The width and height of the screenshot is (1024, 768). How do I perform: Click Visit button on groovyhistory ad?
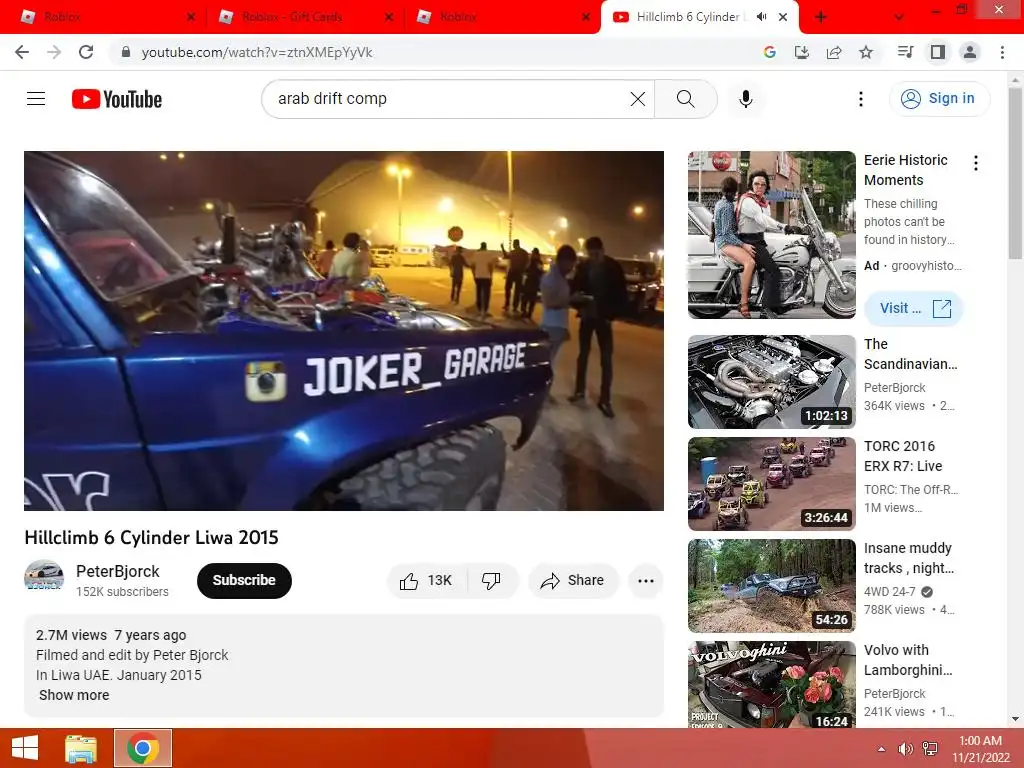[x=914, y=308]
